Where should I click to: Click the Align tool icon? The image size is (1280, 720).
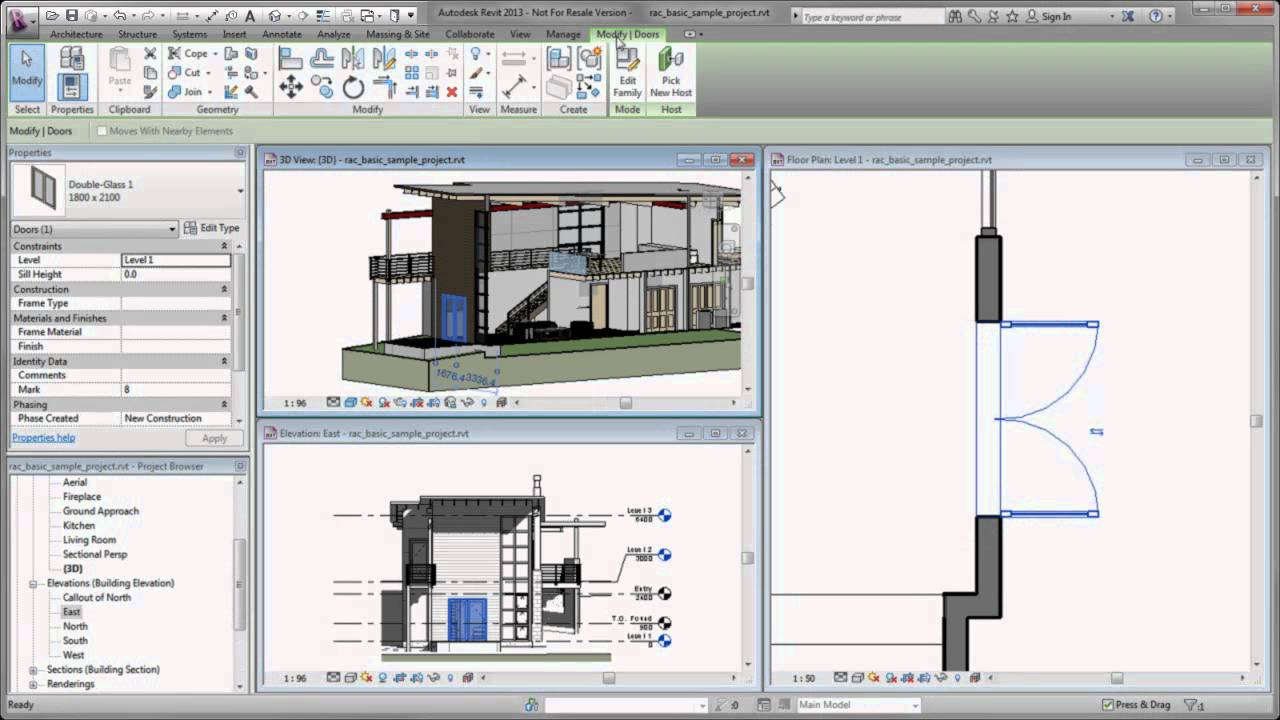coord(291,58)
